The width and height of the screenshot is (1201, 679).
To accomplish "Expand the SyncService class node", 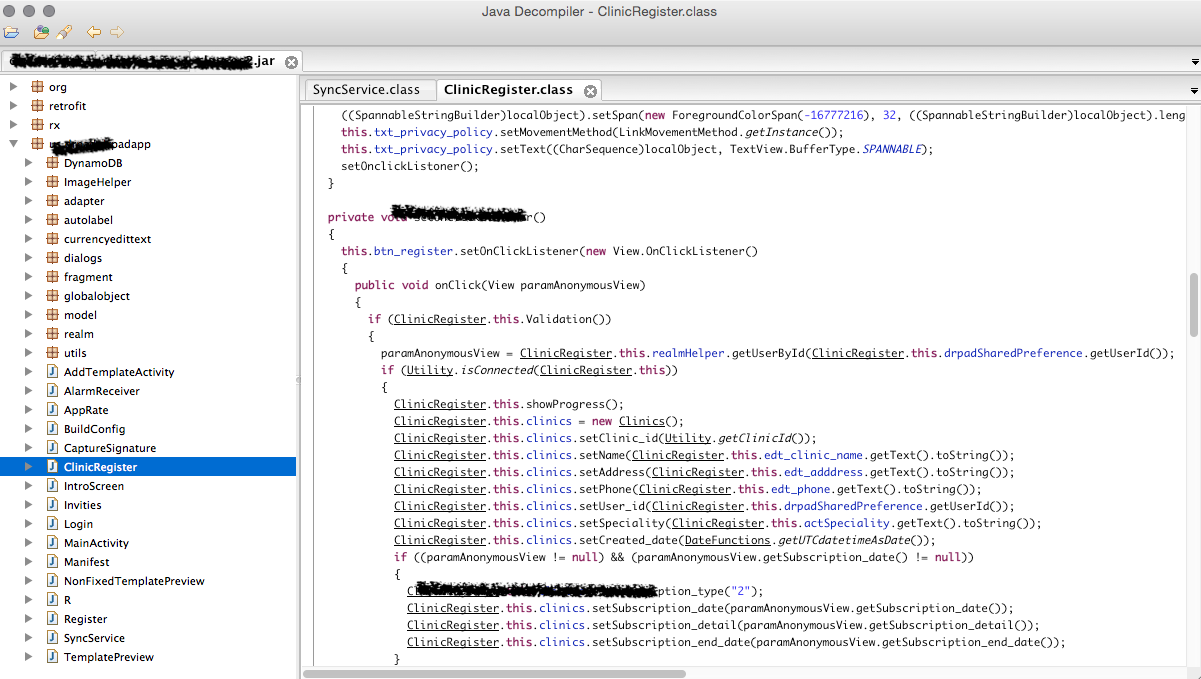I will click(28, 638).
